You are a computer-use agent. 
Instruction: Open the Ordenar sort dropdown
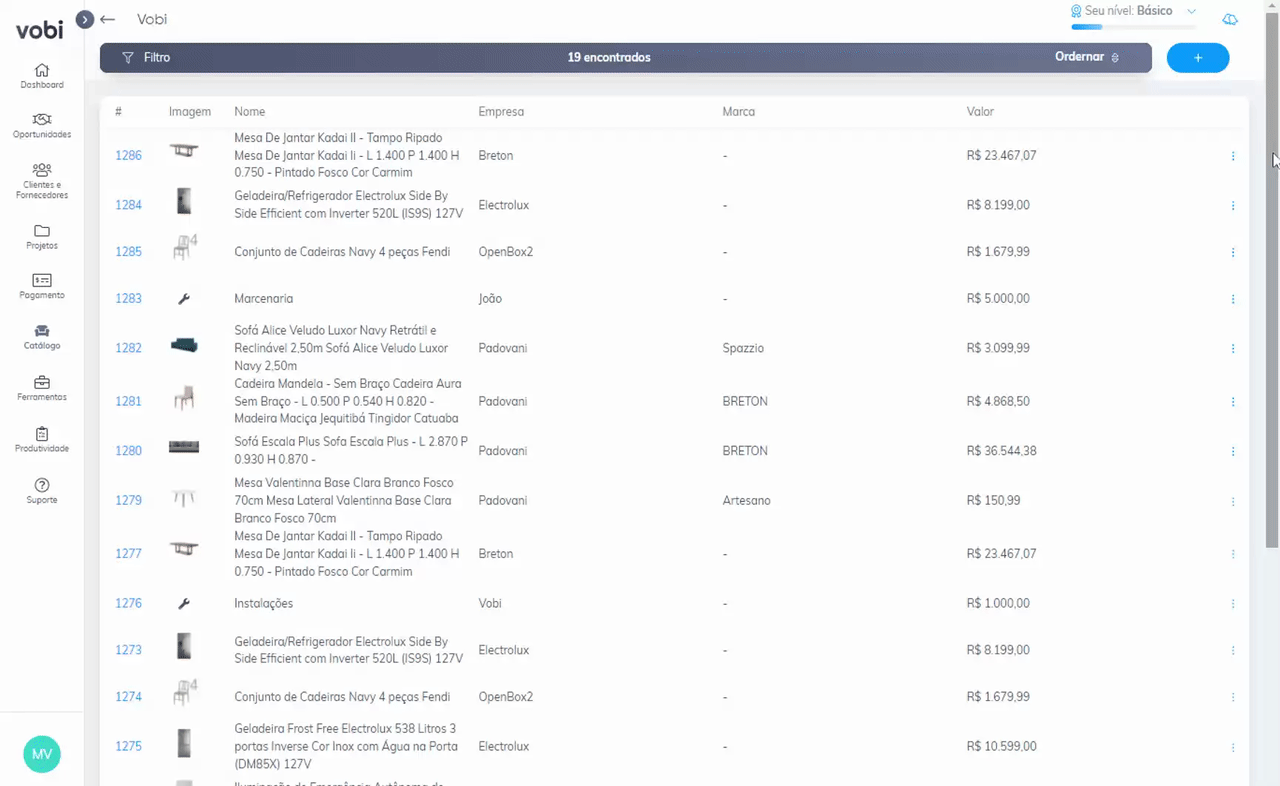(1087, 57)
